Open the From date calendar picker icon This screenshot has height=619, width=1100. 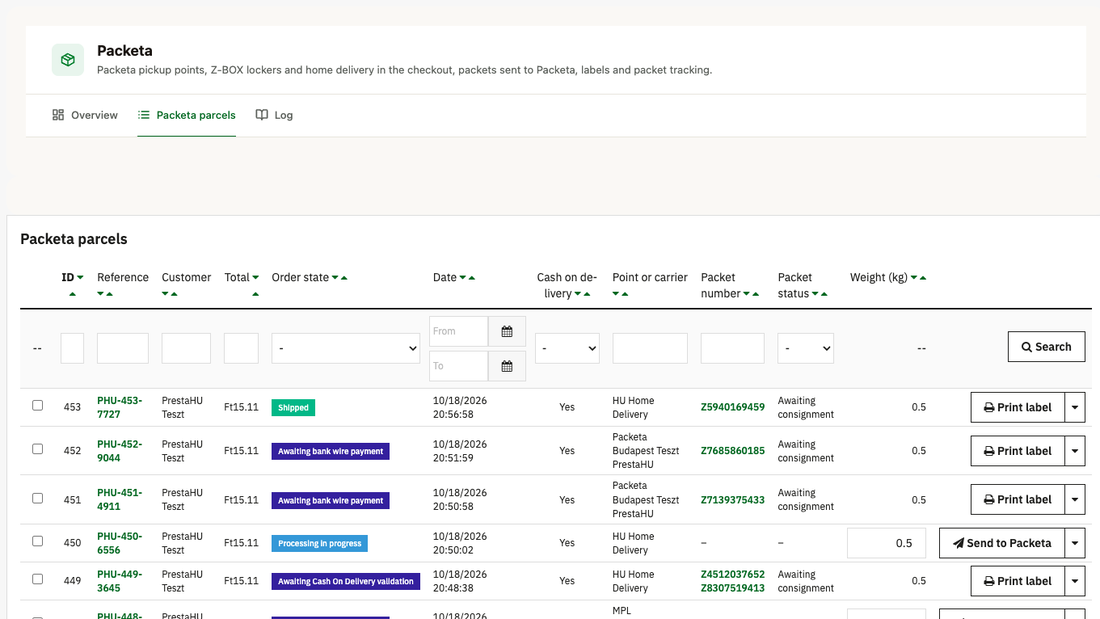tap(507, 331)
